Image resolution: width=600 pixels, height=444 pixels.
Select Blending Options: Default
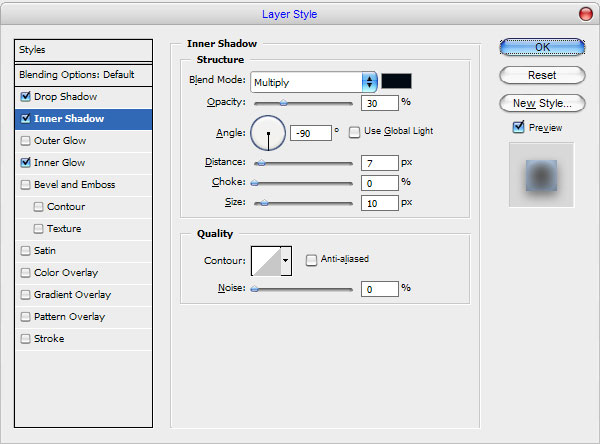click(83, 75)
